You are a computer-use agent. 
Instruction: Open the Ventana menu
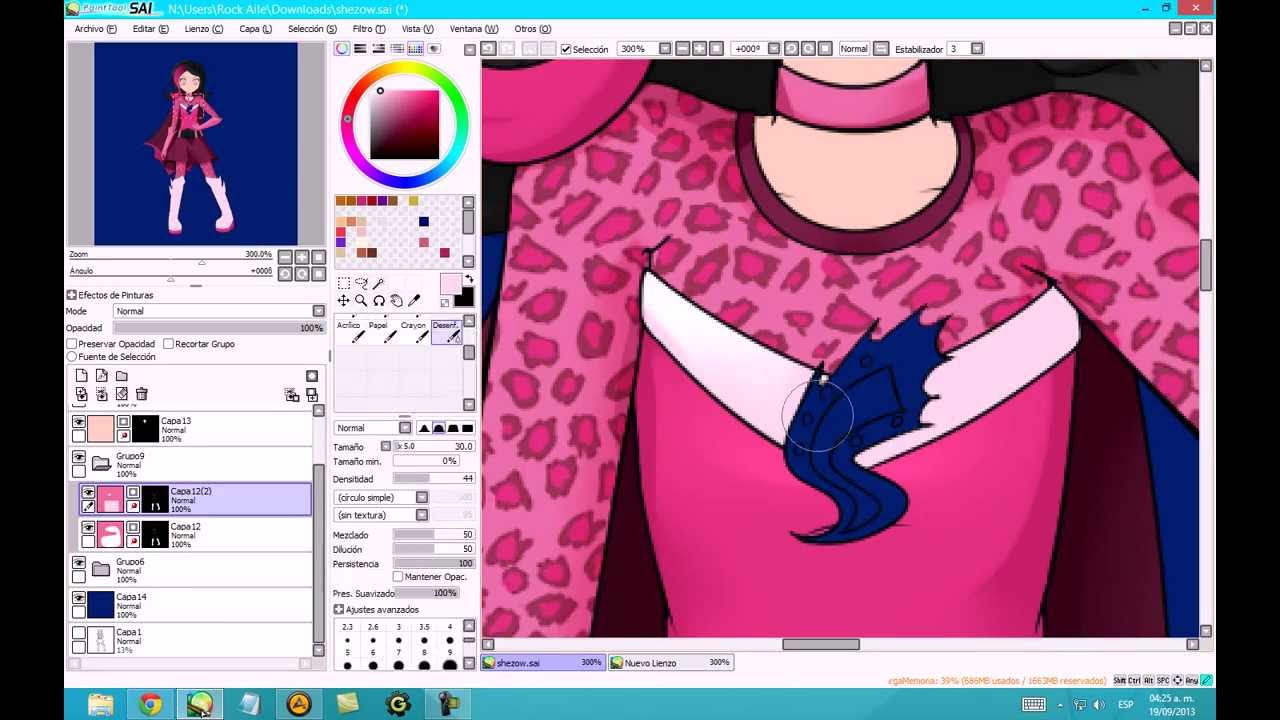[474, 29]
